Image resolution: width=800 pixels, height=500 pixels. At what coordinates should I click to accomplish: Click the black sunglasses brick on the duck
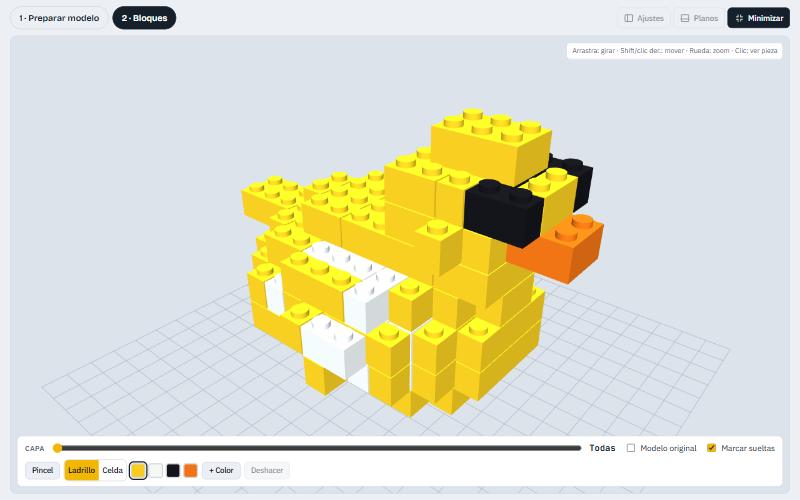coord(503,214)
